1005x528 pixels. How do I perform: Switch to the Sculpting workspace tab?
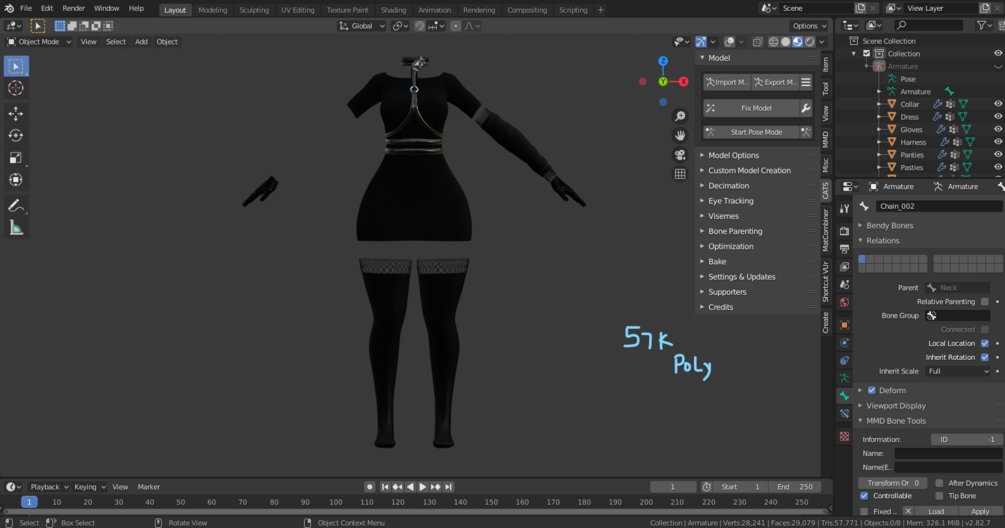(254, 10)
